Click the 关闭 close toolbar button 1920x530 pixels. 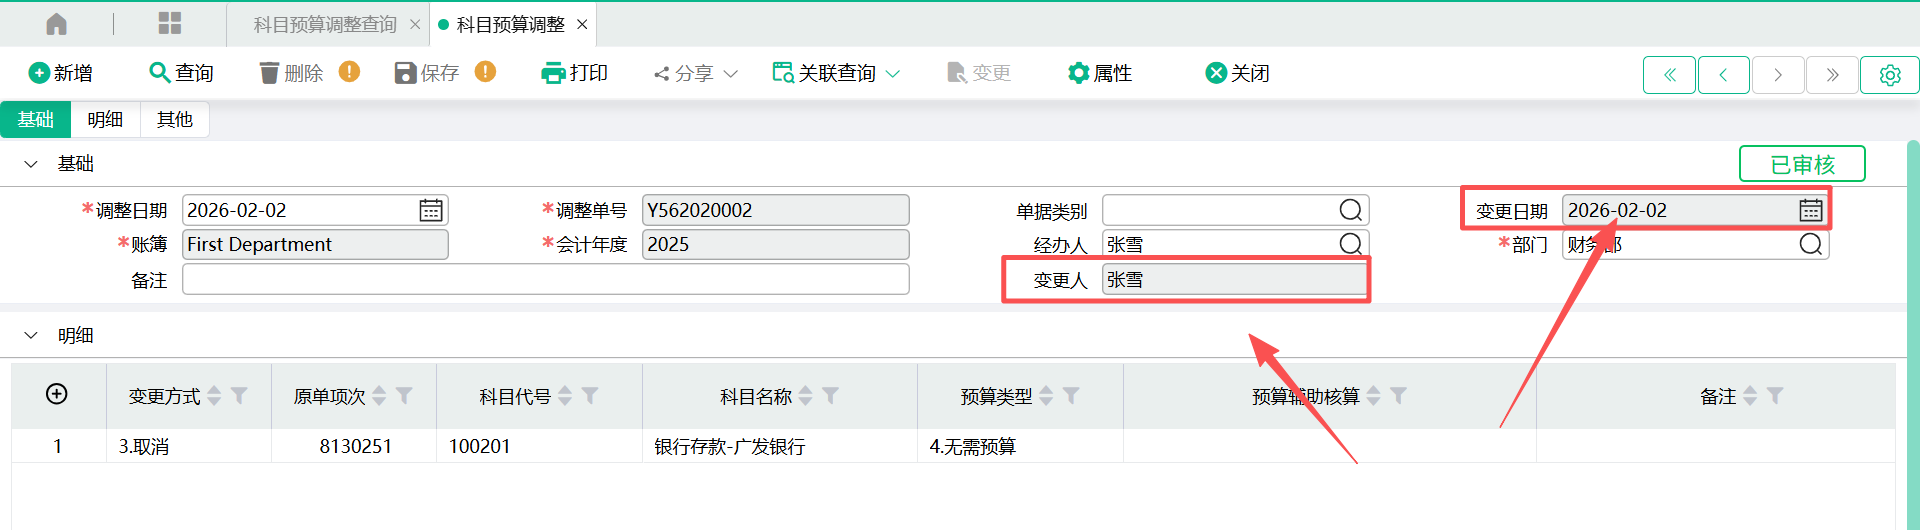(x=1238, y=73)
